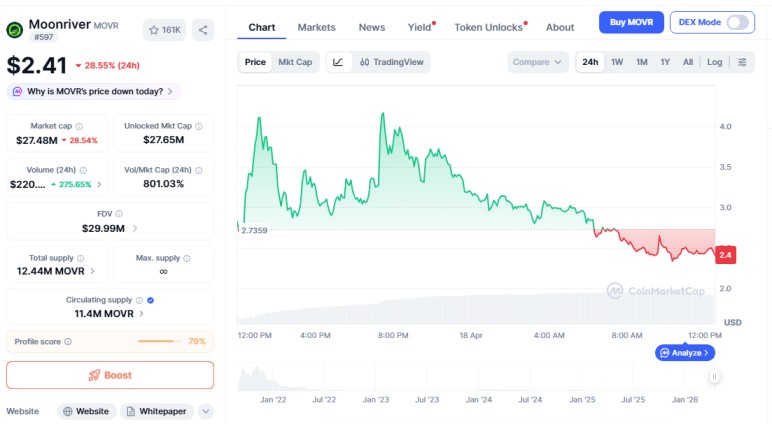Open Token Unlocks tab
772x424 pixels.
tap(490, 28)
